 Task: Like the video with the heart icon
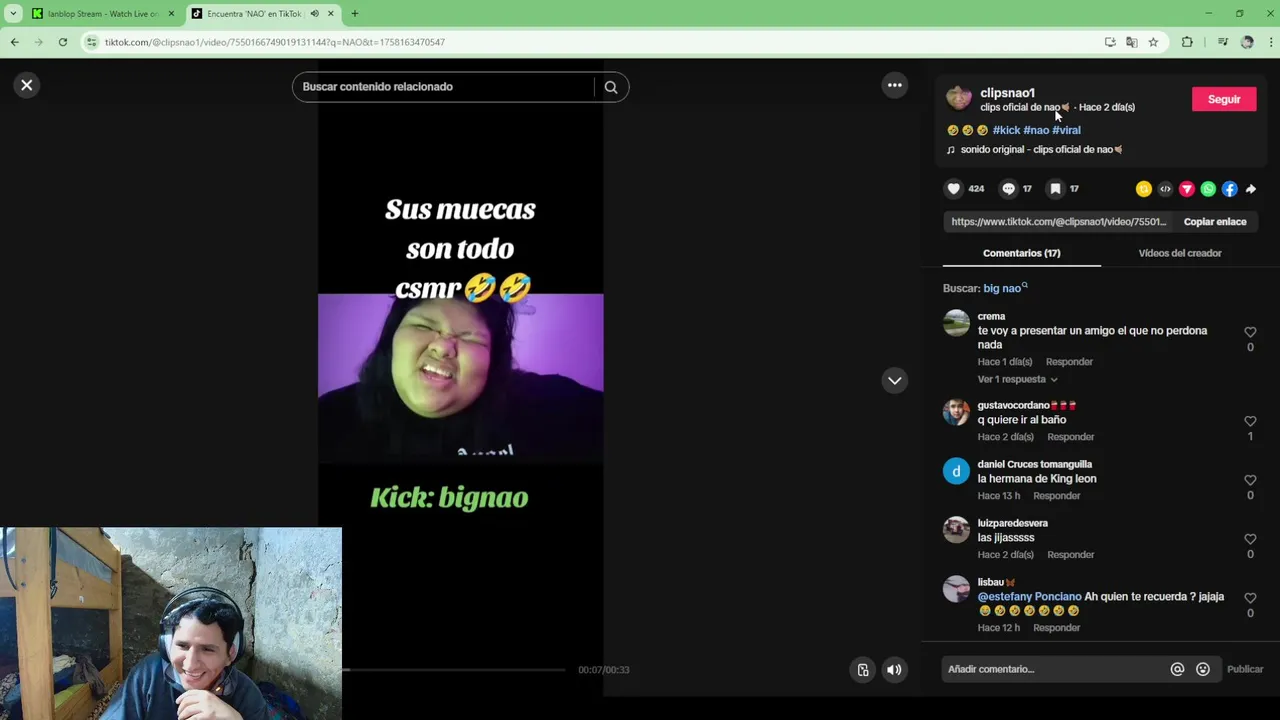954,188
